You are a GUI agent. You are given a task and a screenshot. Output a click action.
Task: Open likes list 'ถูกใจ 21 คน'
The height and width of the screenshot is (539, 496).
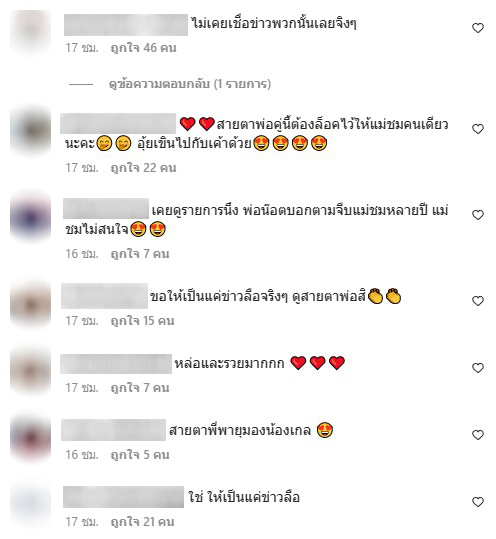click(142, 522)
